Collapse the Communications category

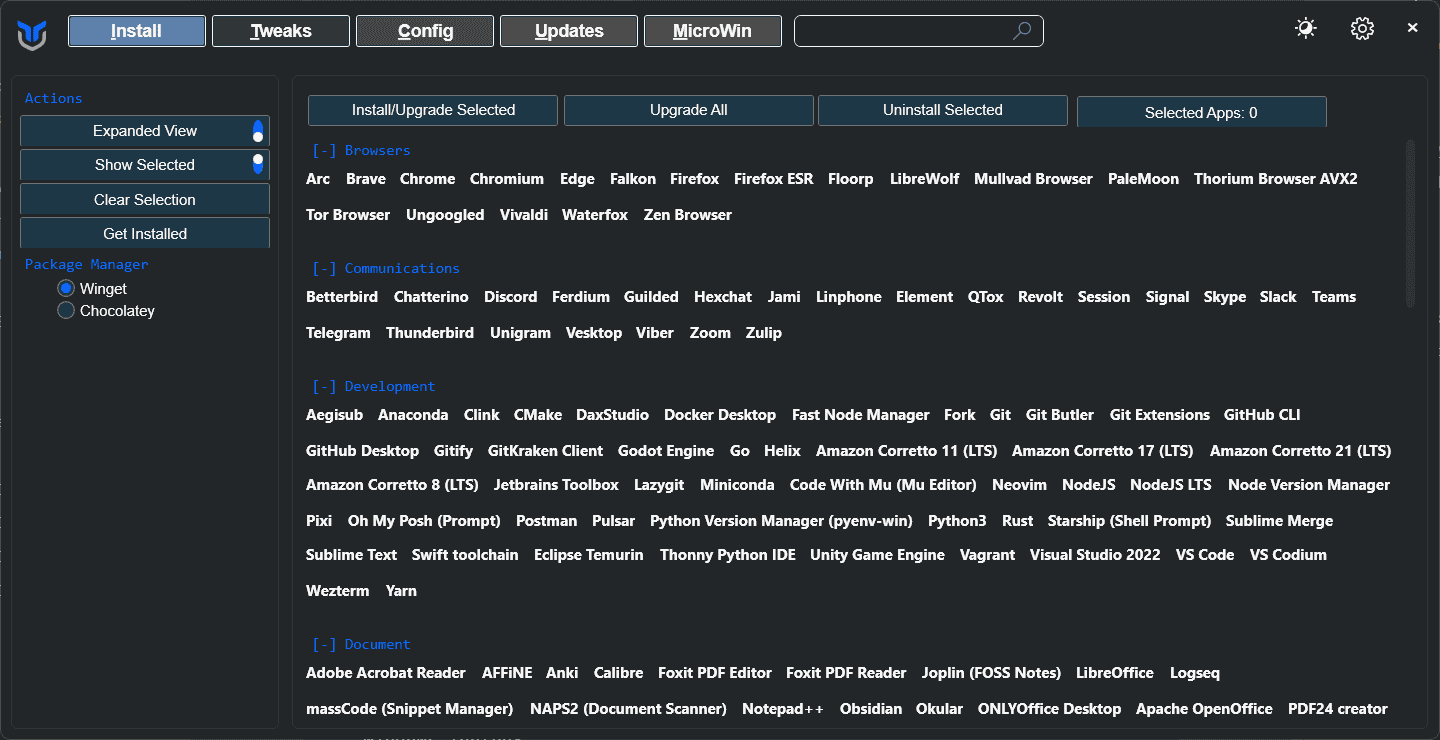click(324, 269)
